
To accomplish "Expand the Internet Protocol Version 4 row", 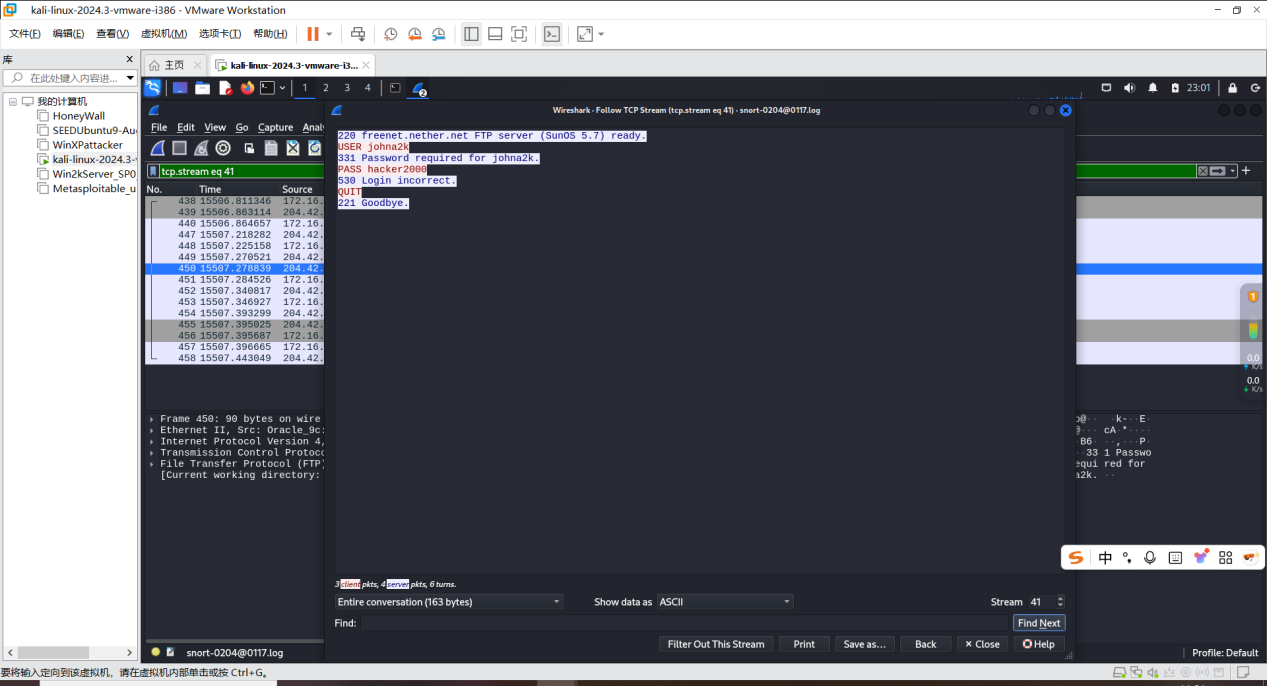I will coord(152,441).
